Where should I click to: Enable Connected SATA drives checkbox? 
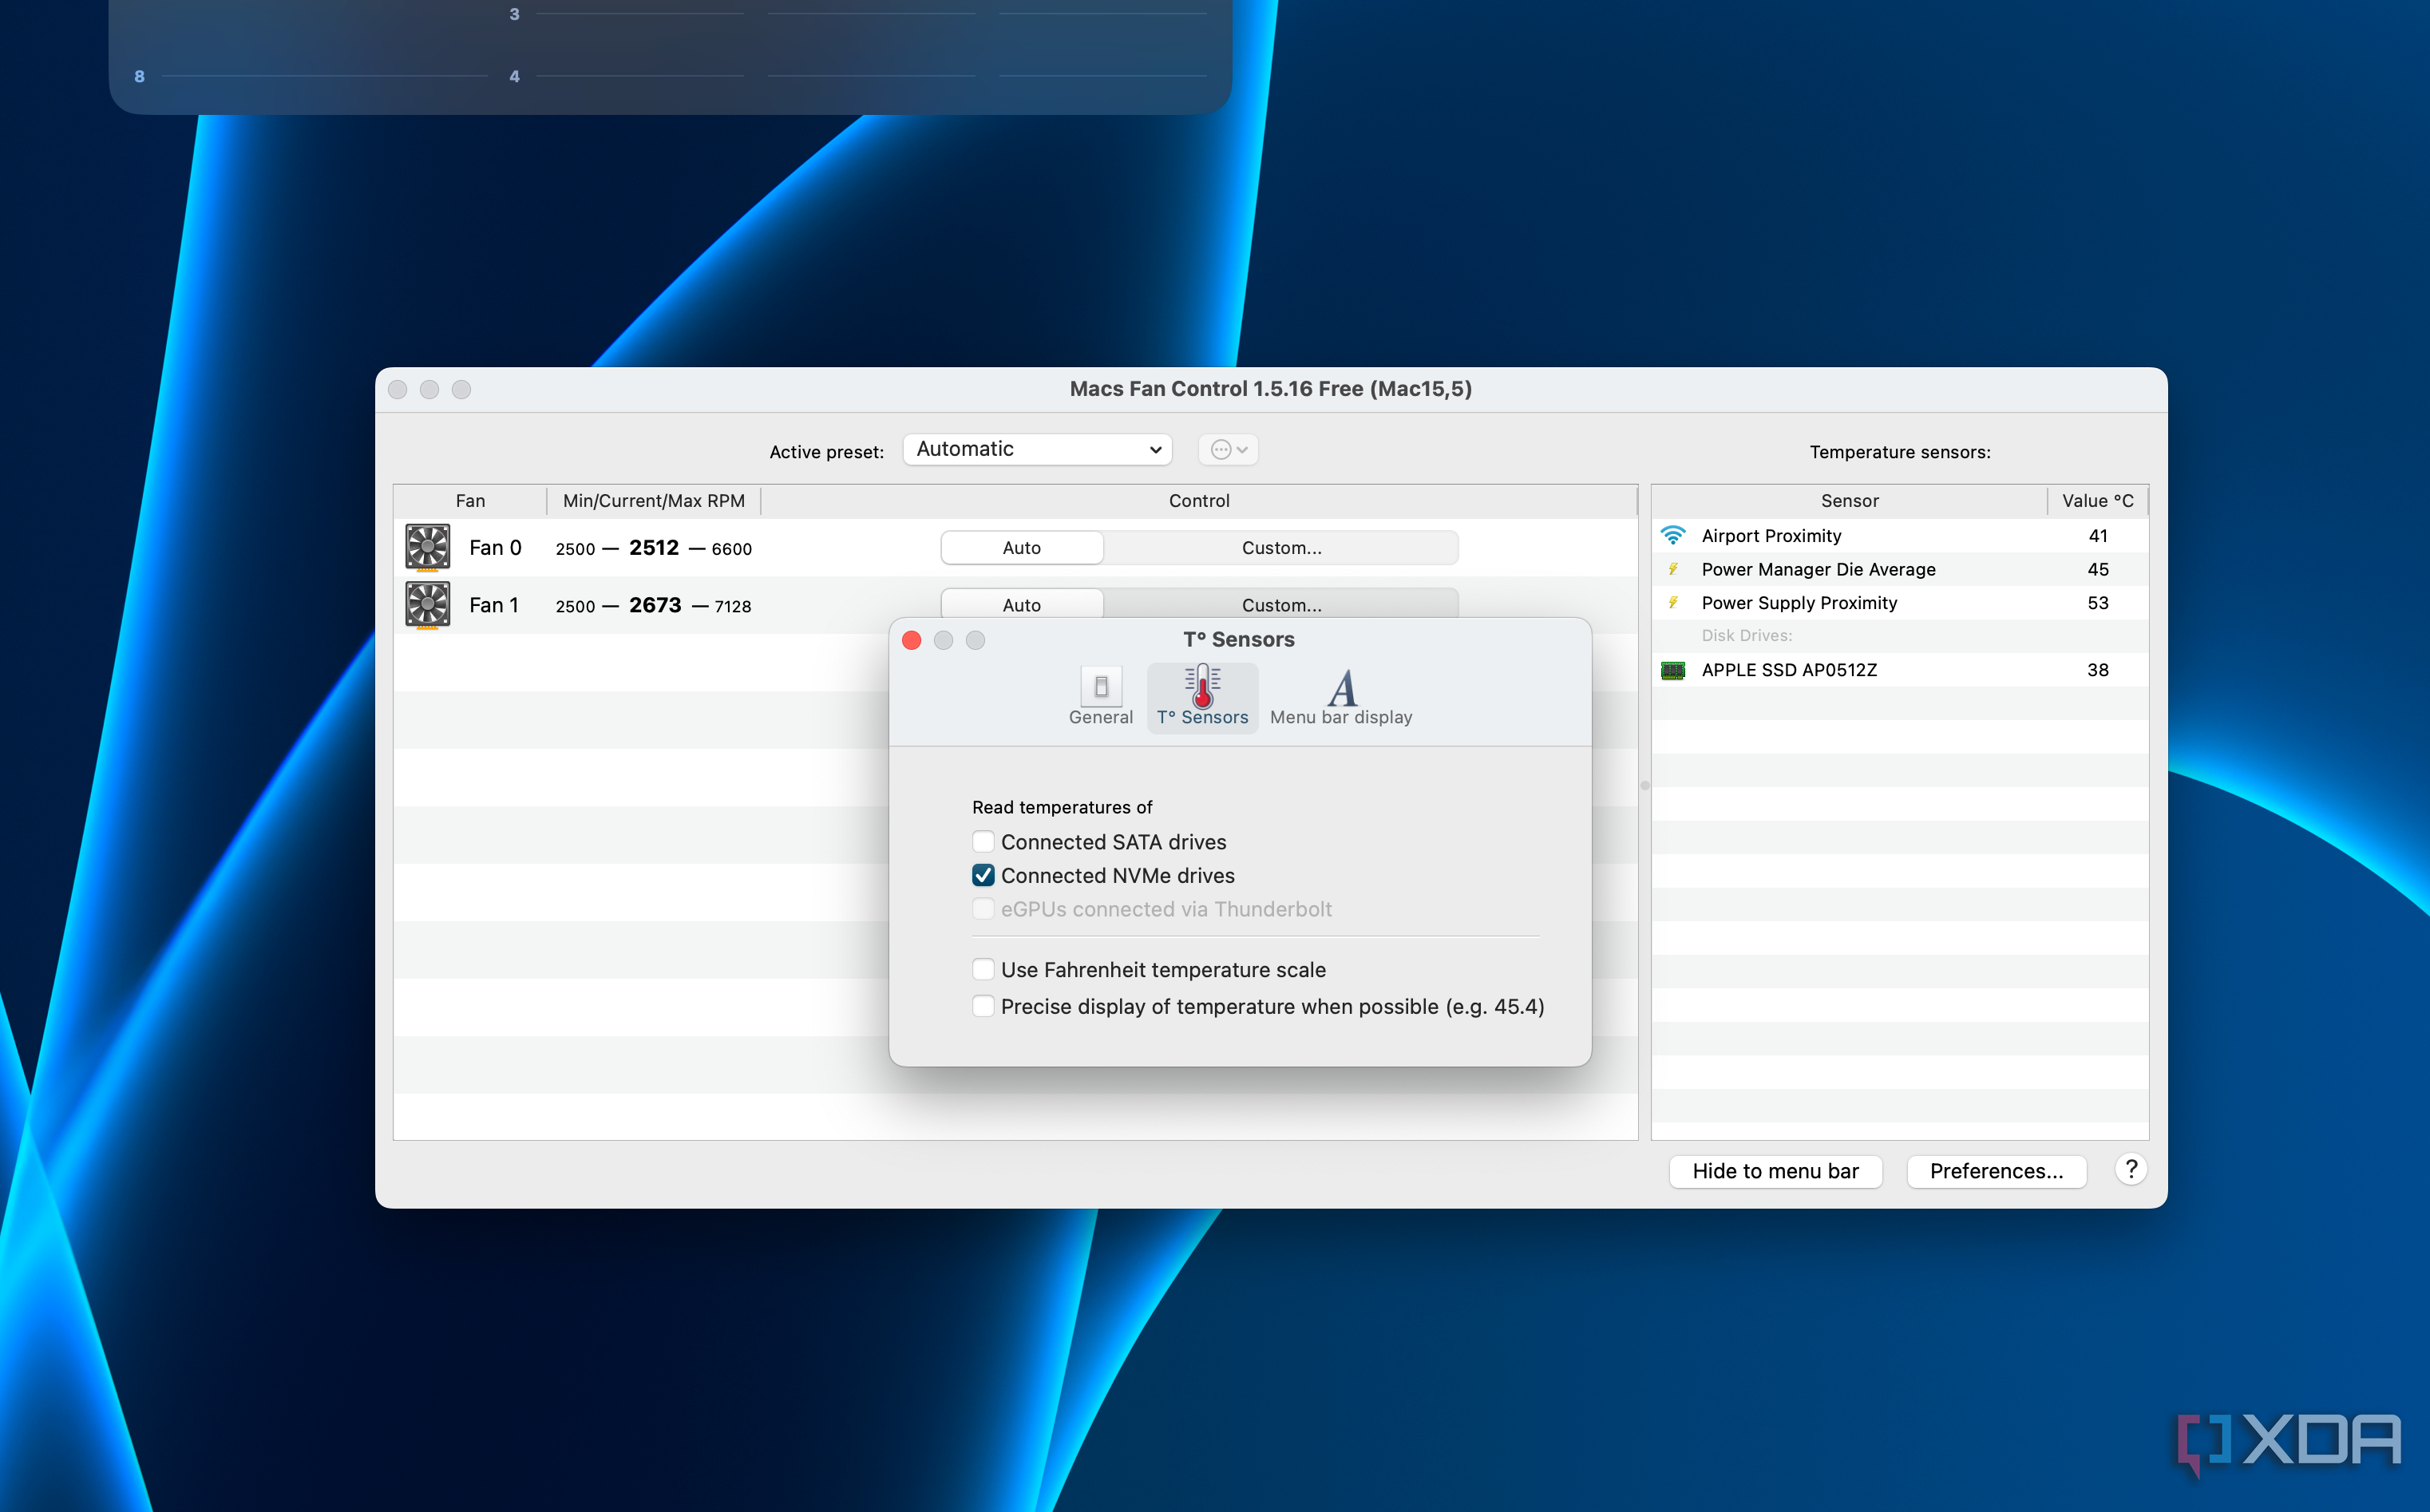point(983,842)
